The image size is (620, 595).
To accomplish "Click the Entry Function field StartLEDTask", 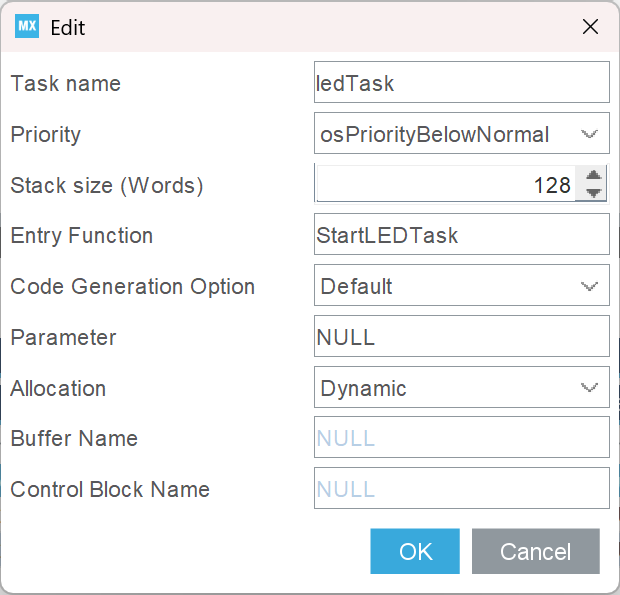I will click(x=461, y=234).
